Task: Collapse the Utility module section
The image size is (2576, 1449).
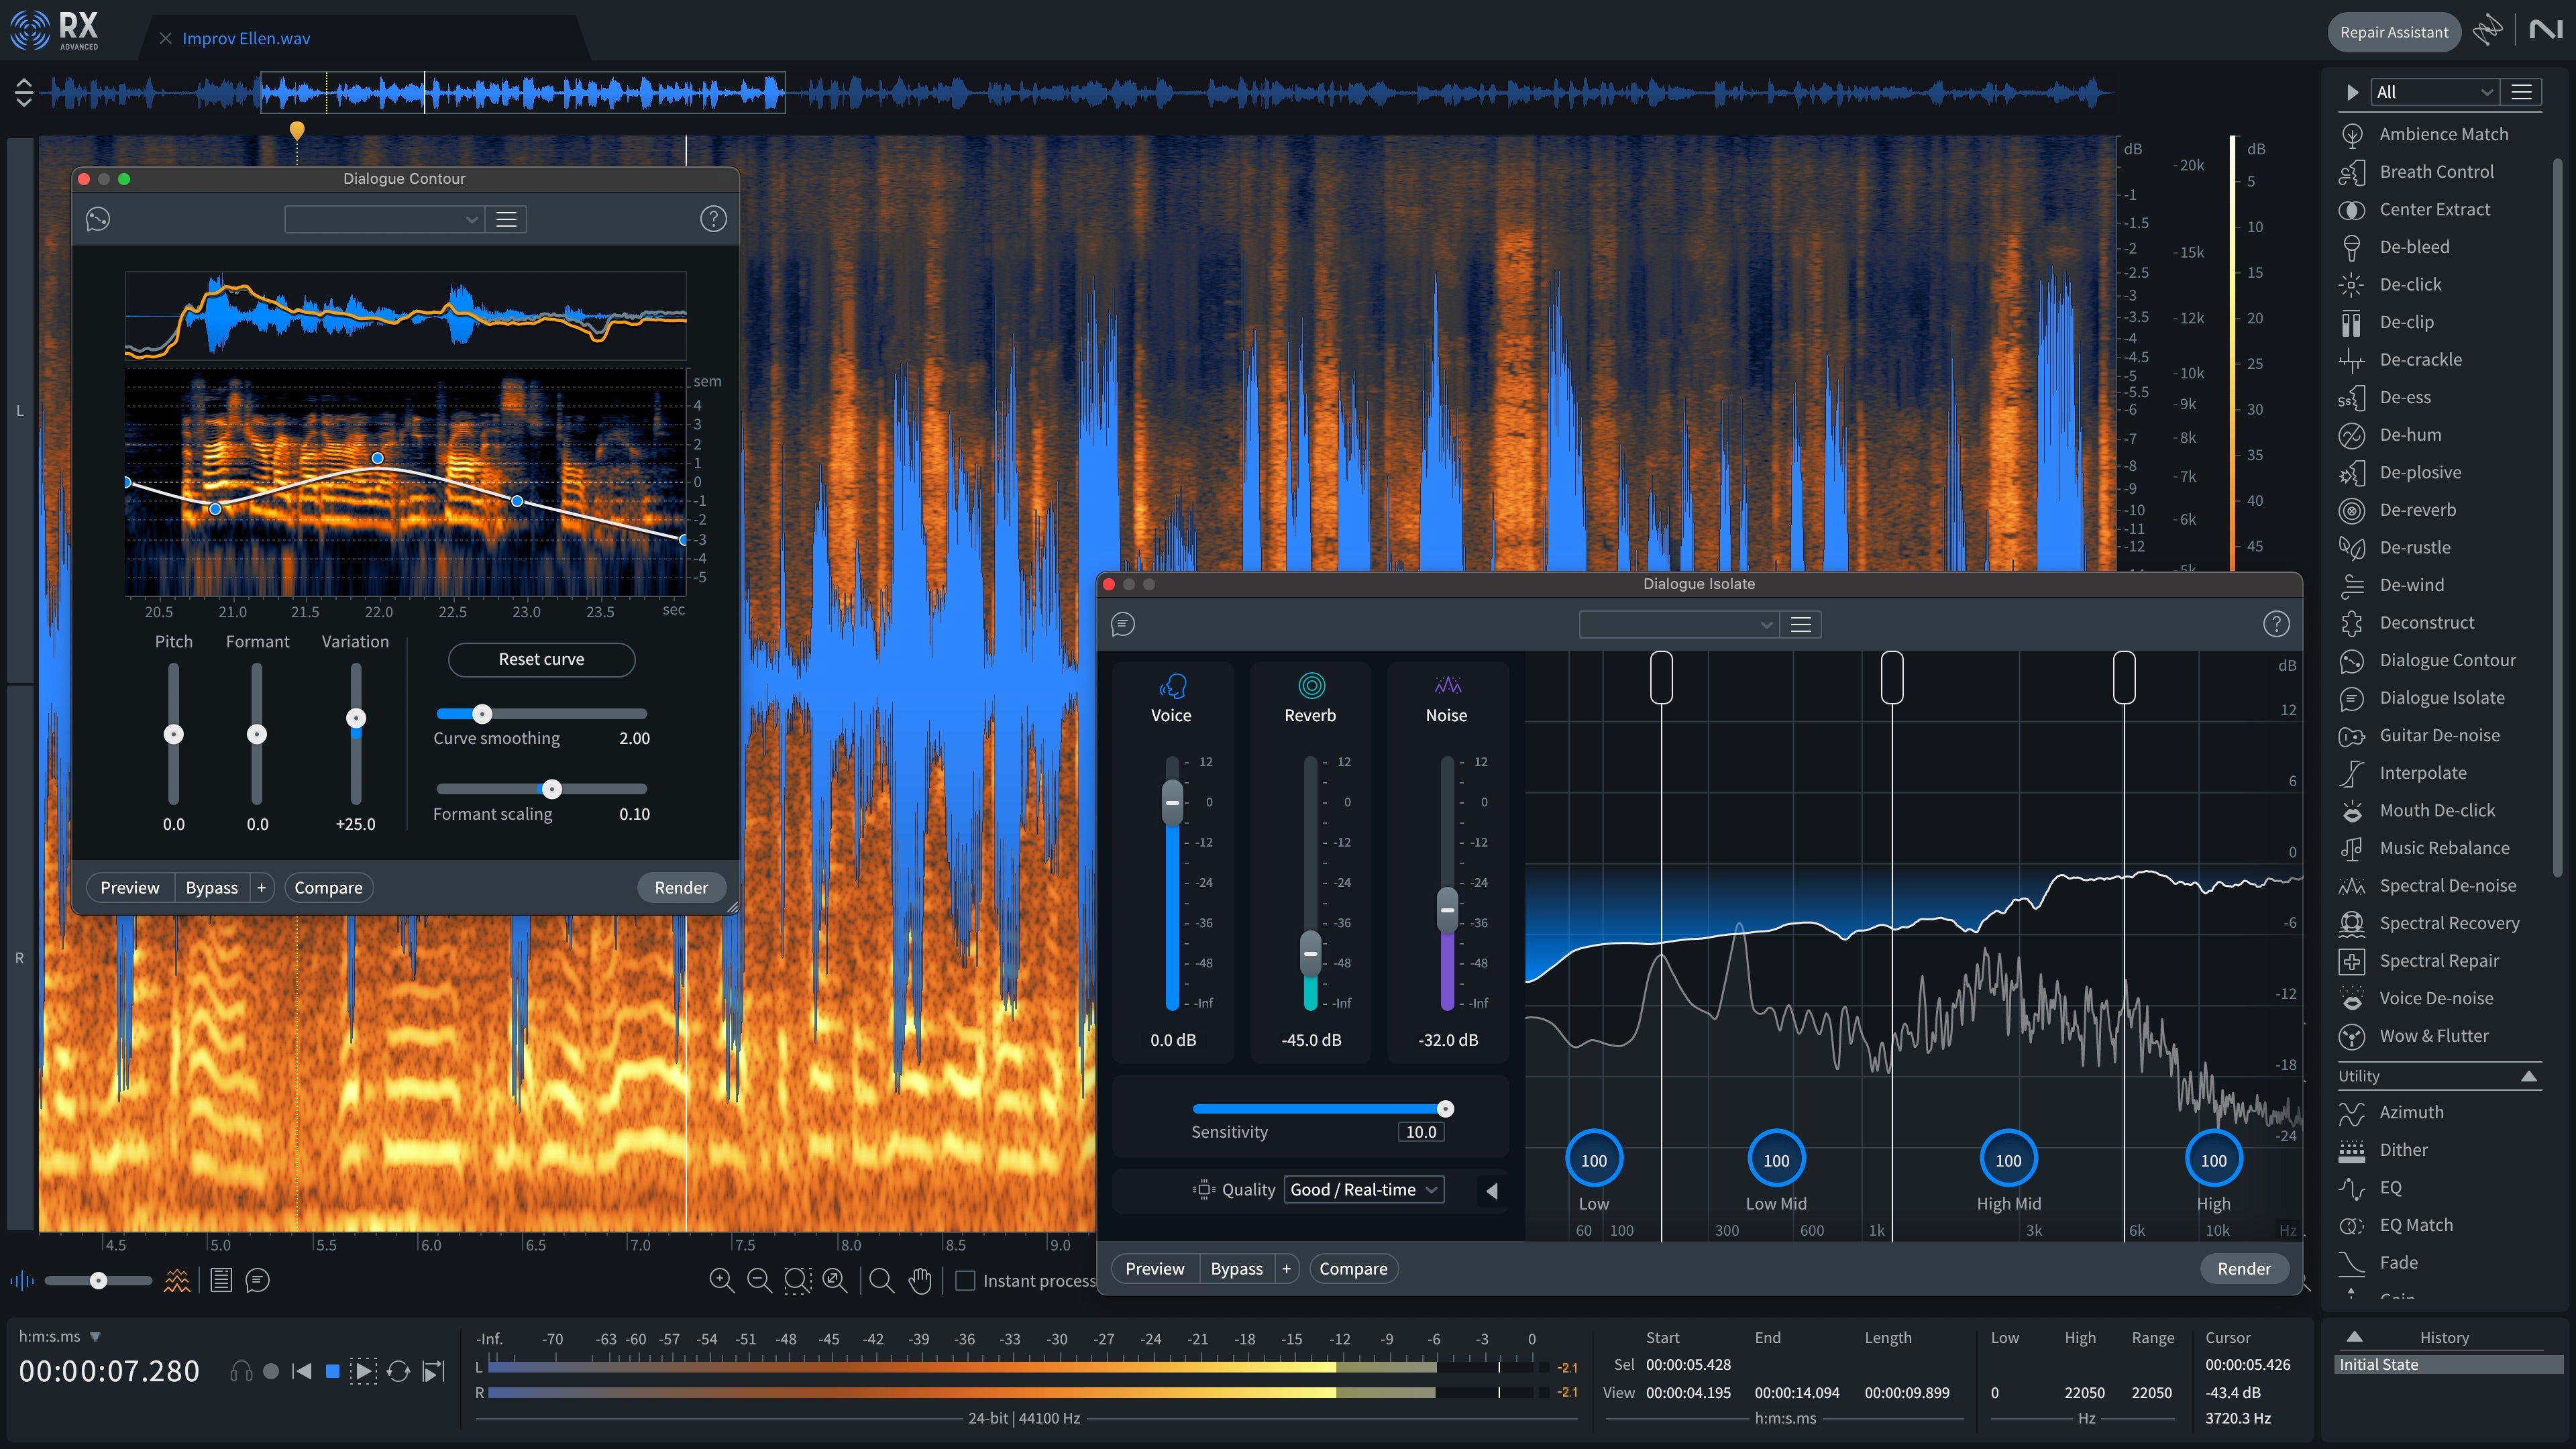Action: [x=2531, y=1076]
